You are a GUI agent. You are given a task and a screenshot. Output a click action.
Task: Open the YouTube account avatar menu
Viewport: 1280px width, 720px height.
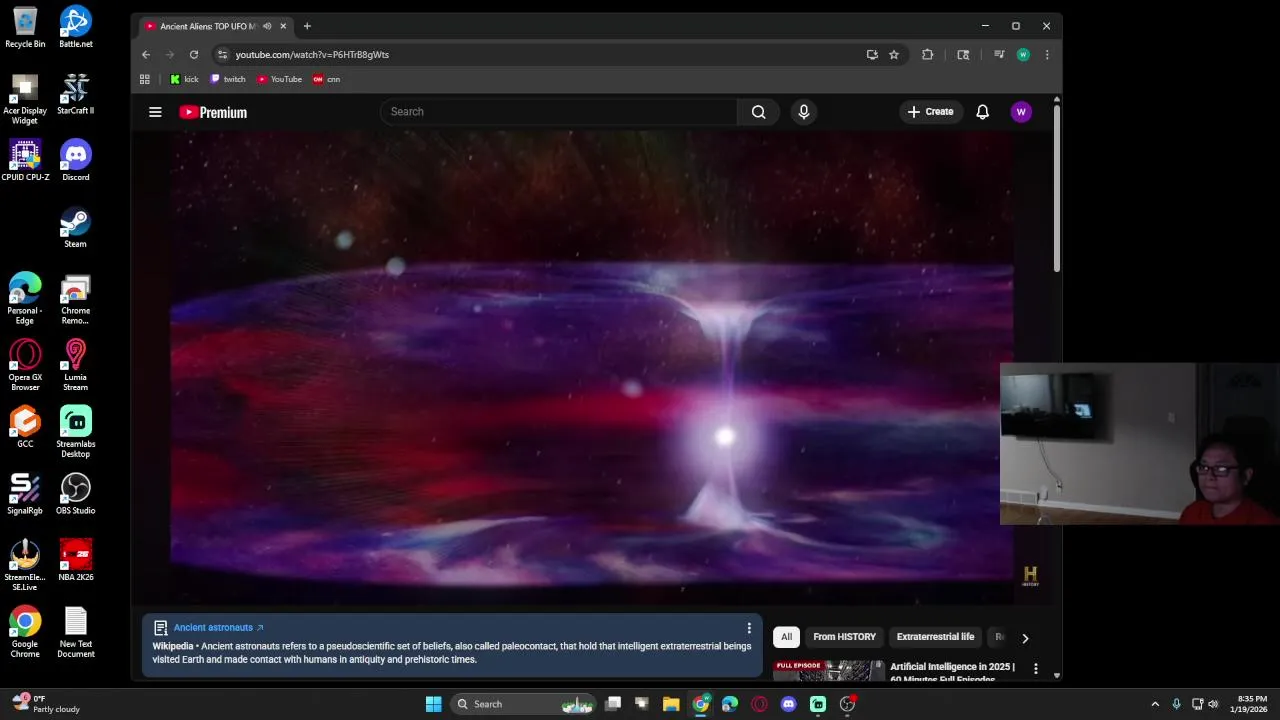click(x=1021, y=112)
